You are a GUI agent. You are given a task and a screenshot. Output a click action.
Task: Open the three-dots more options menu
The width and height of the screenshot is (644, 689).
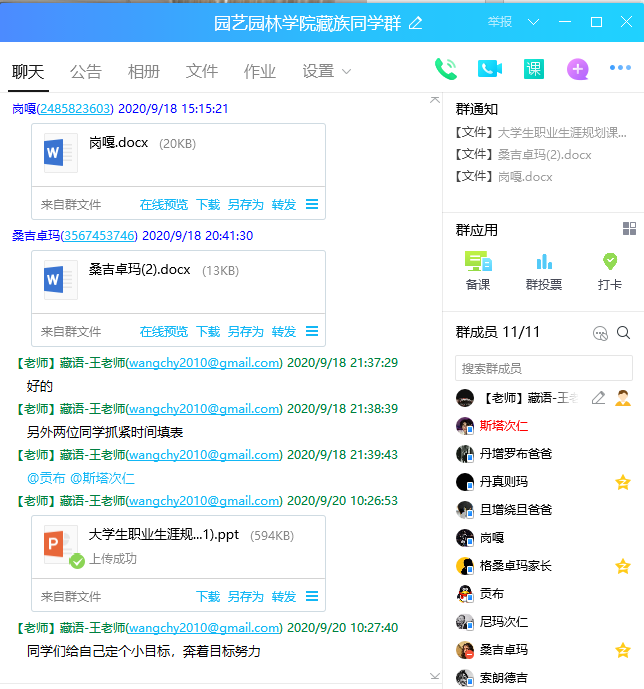click(620, 68)
